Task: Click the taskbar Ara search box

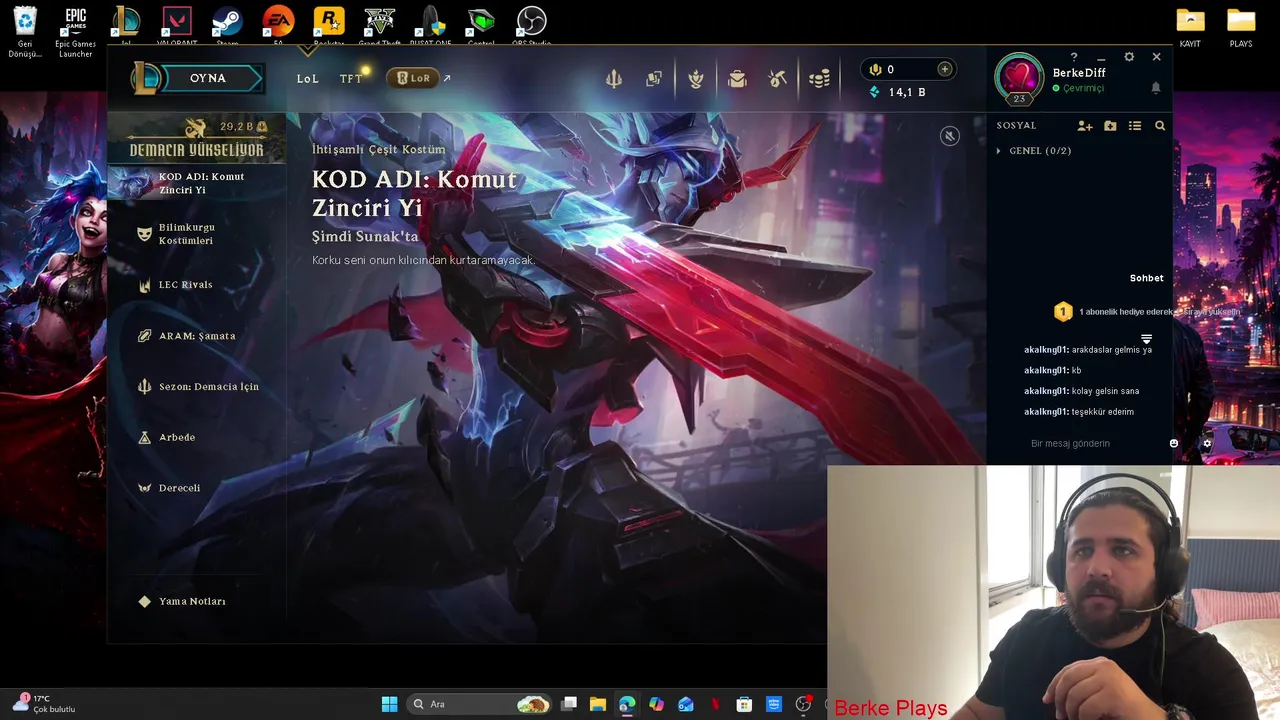Action: 480,704
